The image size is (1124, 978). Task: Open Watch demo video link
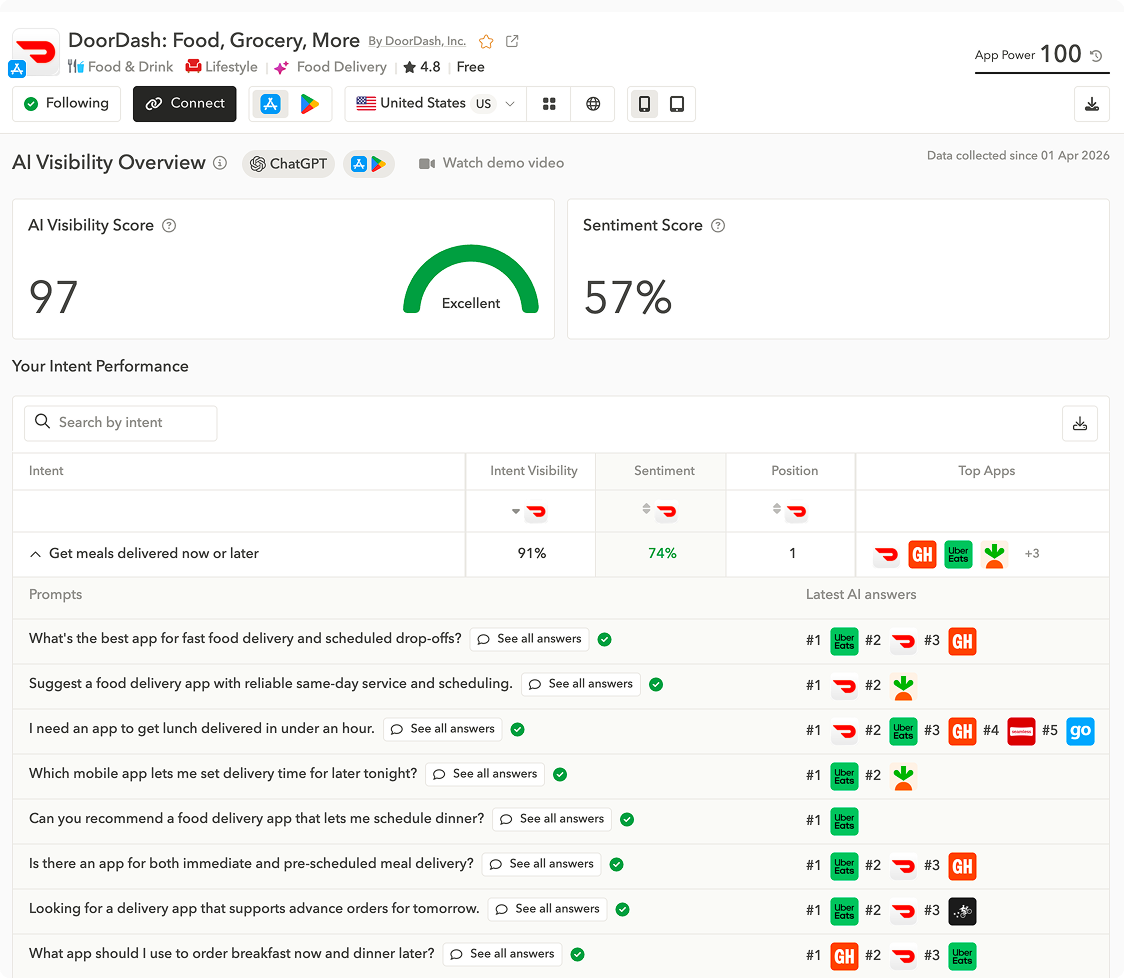pyautogui.click(x=491, y=163)
